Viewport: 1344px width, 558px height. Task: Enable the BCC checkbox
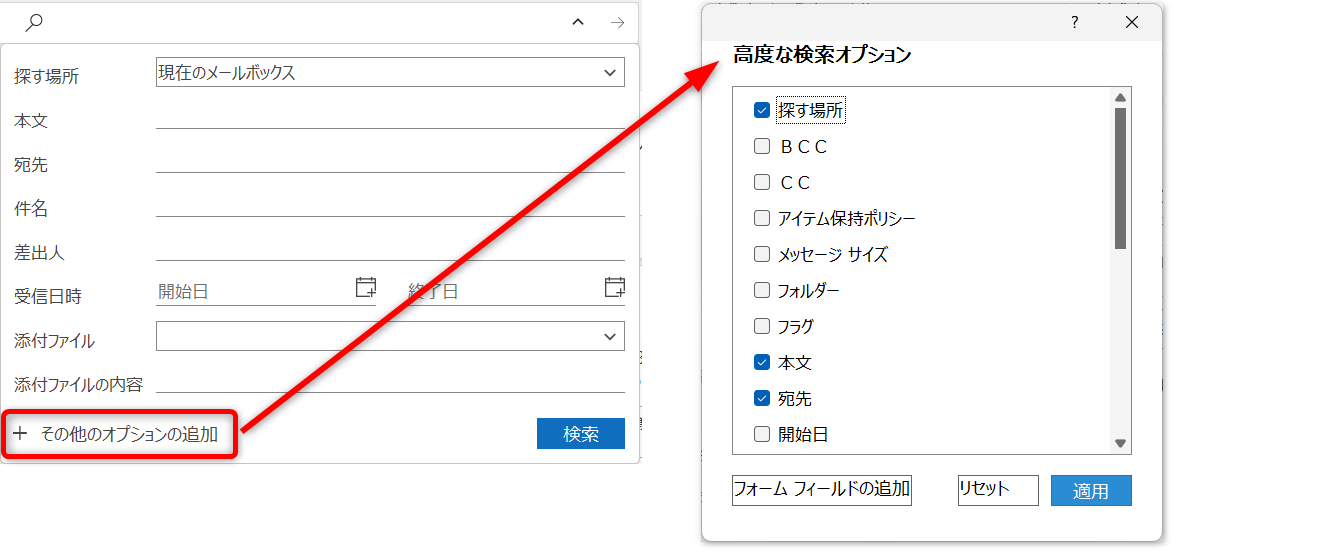(x=762, y=146)
